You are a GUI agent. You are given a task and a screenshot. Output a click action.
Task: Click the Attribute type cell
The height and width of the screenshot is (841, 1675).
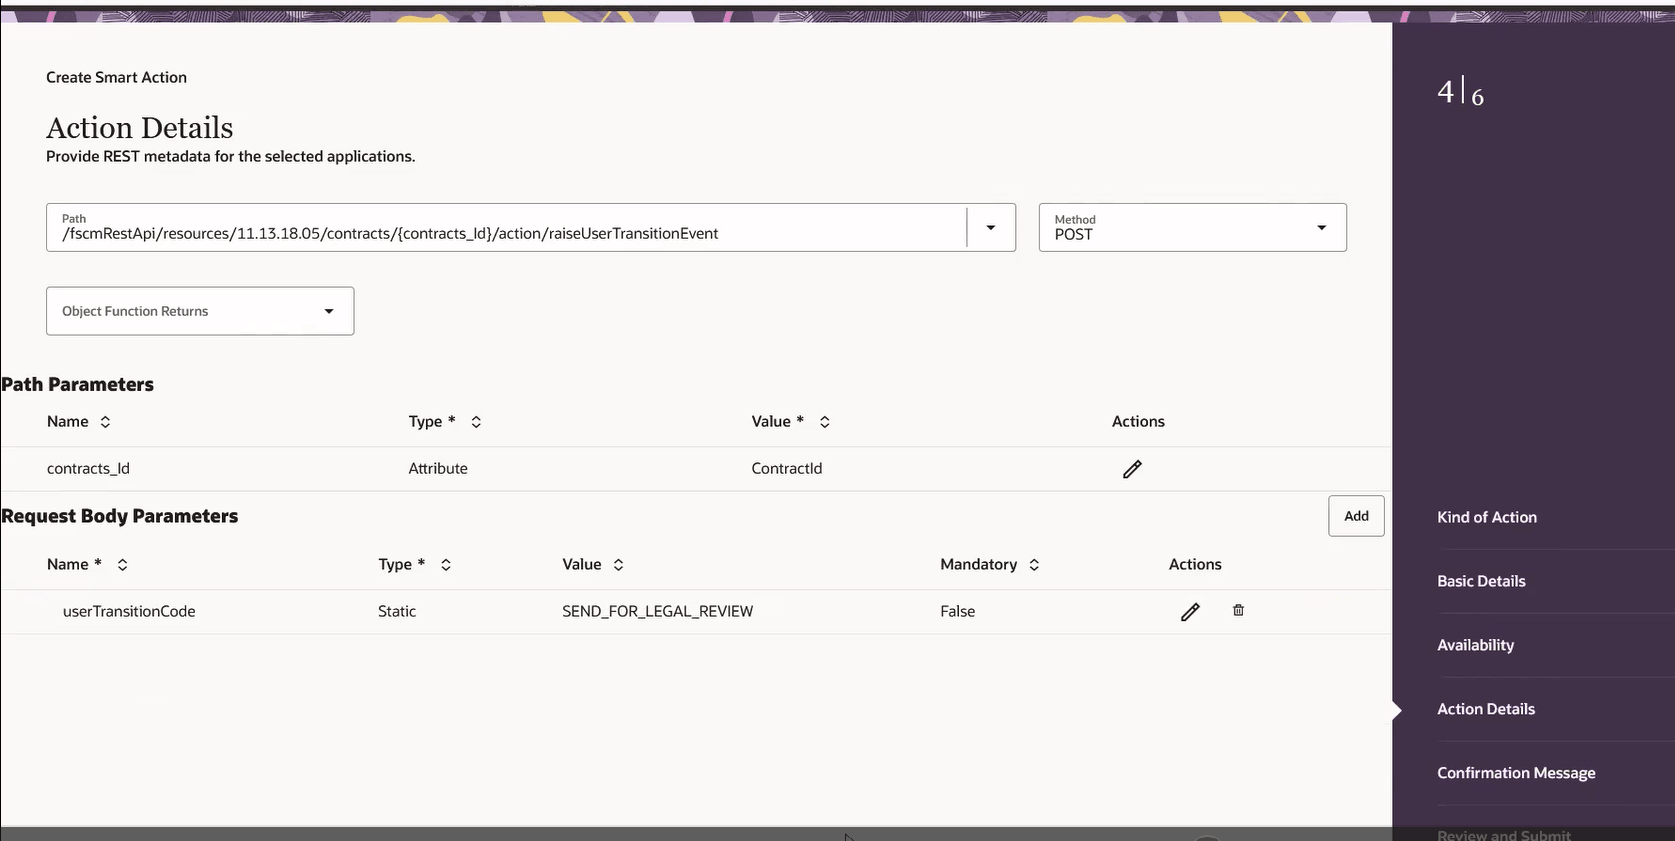[x=438, y=469]
